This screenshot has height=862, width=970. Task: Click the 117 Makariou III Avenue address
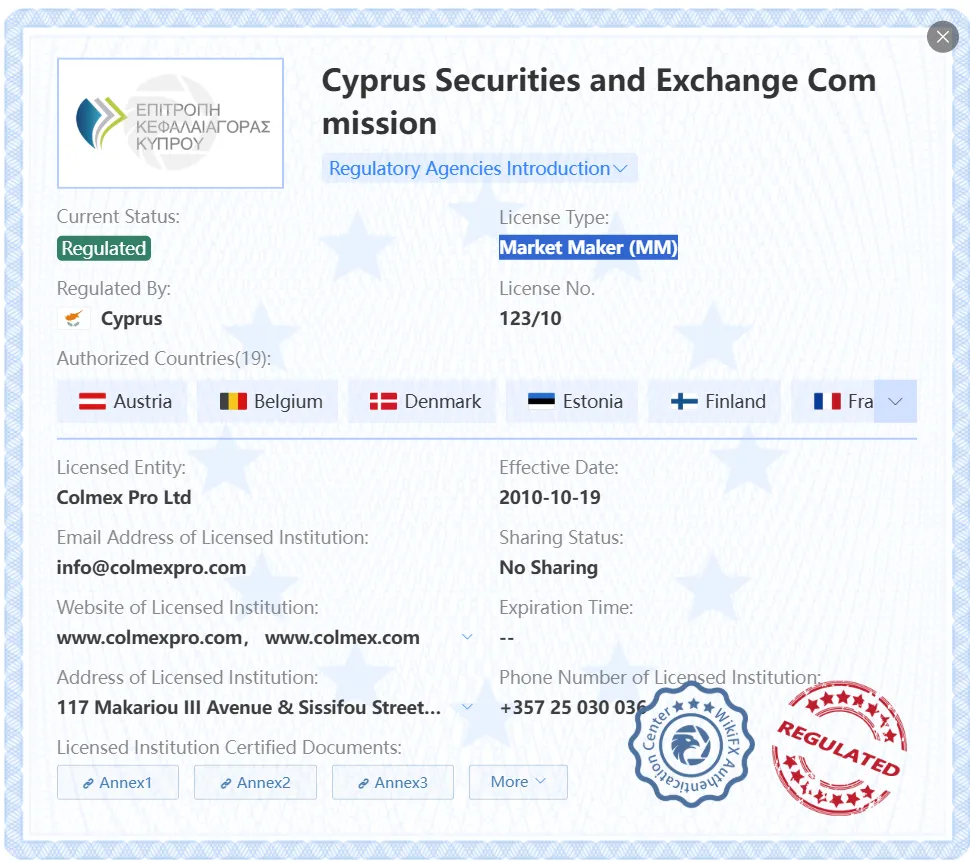click(x=249, y=707)
